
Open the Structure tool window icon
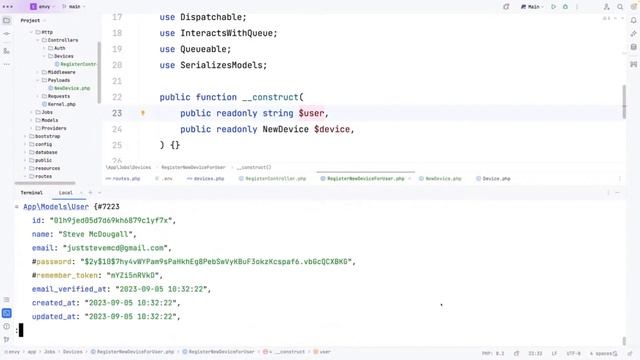click(7, 51)
